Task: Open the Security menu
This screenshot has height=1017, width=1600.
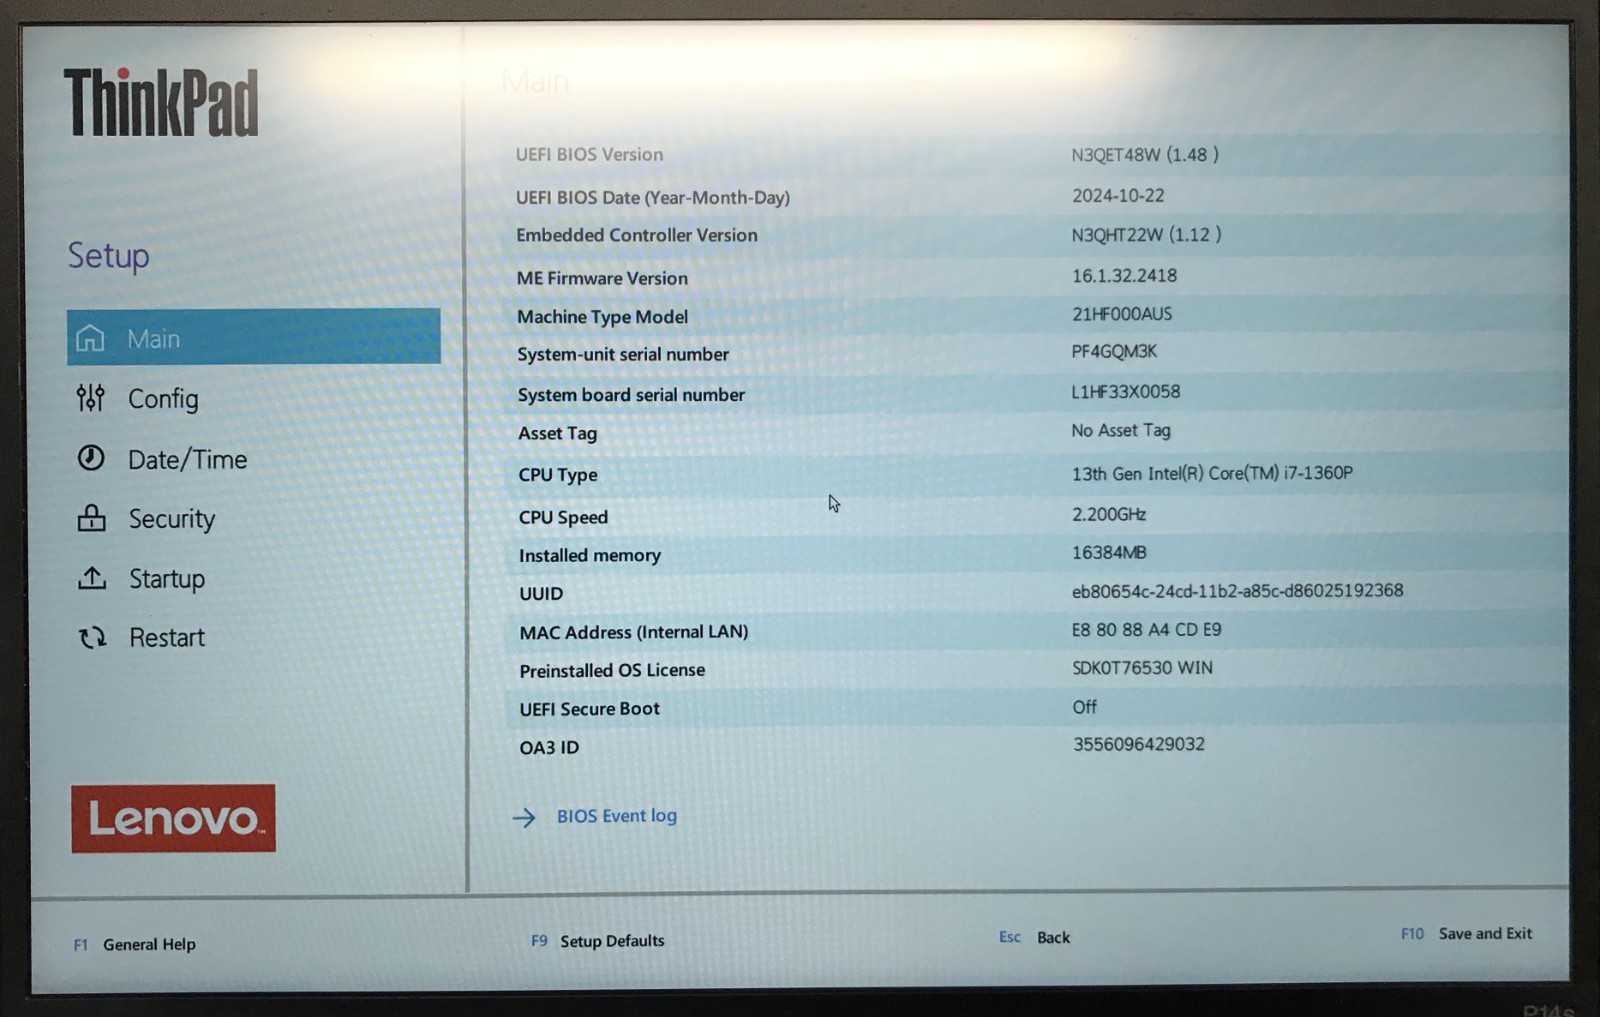Action: (x=172, y=519)
